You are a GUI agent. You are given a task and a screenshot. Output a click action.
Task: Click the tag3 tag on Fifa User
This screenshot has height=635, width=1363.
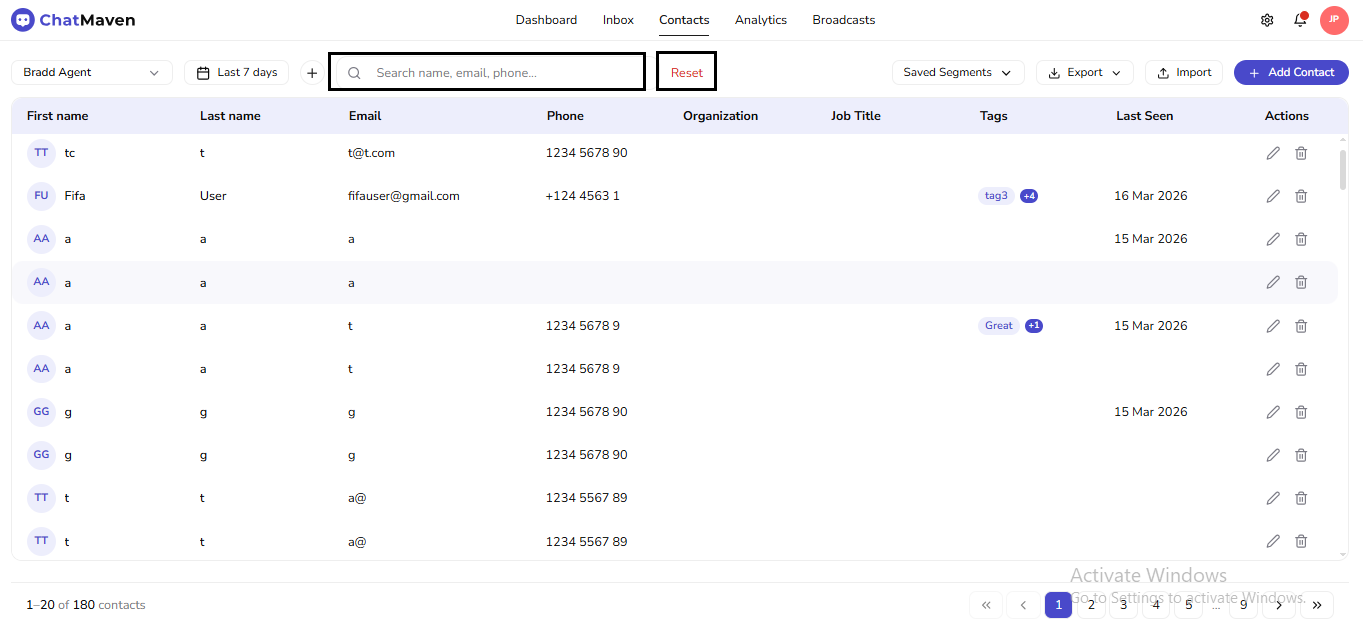tap(995, 195)
